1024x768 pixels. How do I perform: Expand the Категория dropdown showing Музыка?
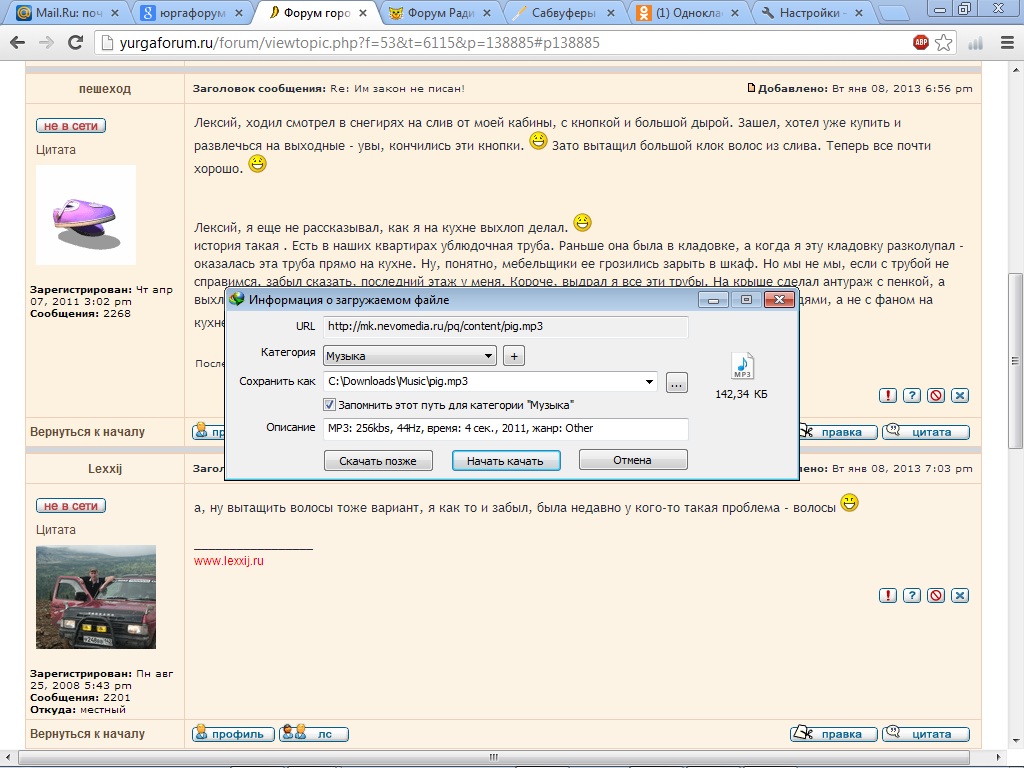click(488, 356)
